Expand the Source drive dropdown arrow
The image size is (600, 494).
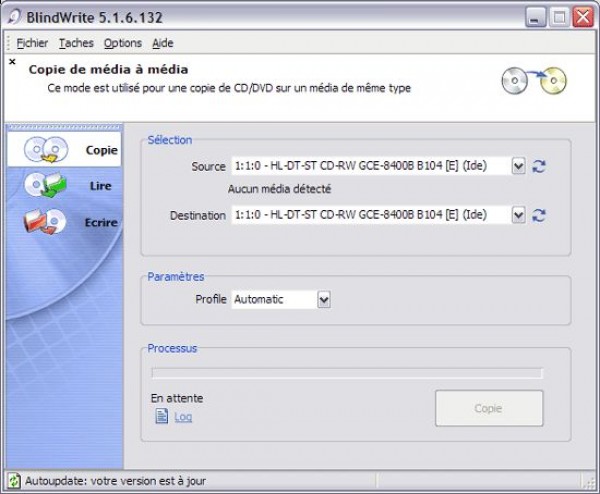518,166
